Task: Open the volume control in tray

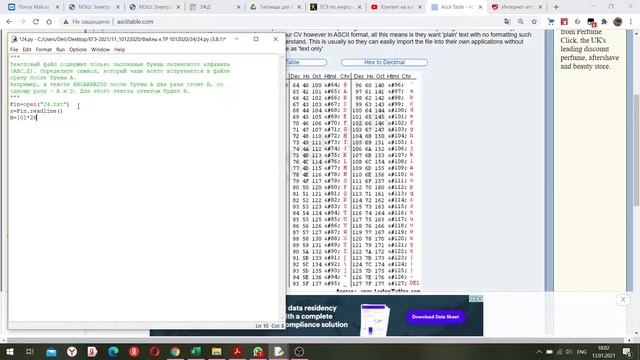Action: tap(569, 351)
